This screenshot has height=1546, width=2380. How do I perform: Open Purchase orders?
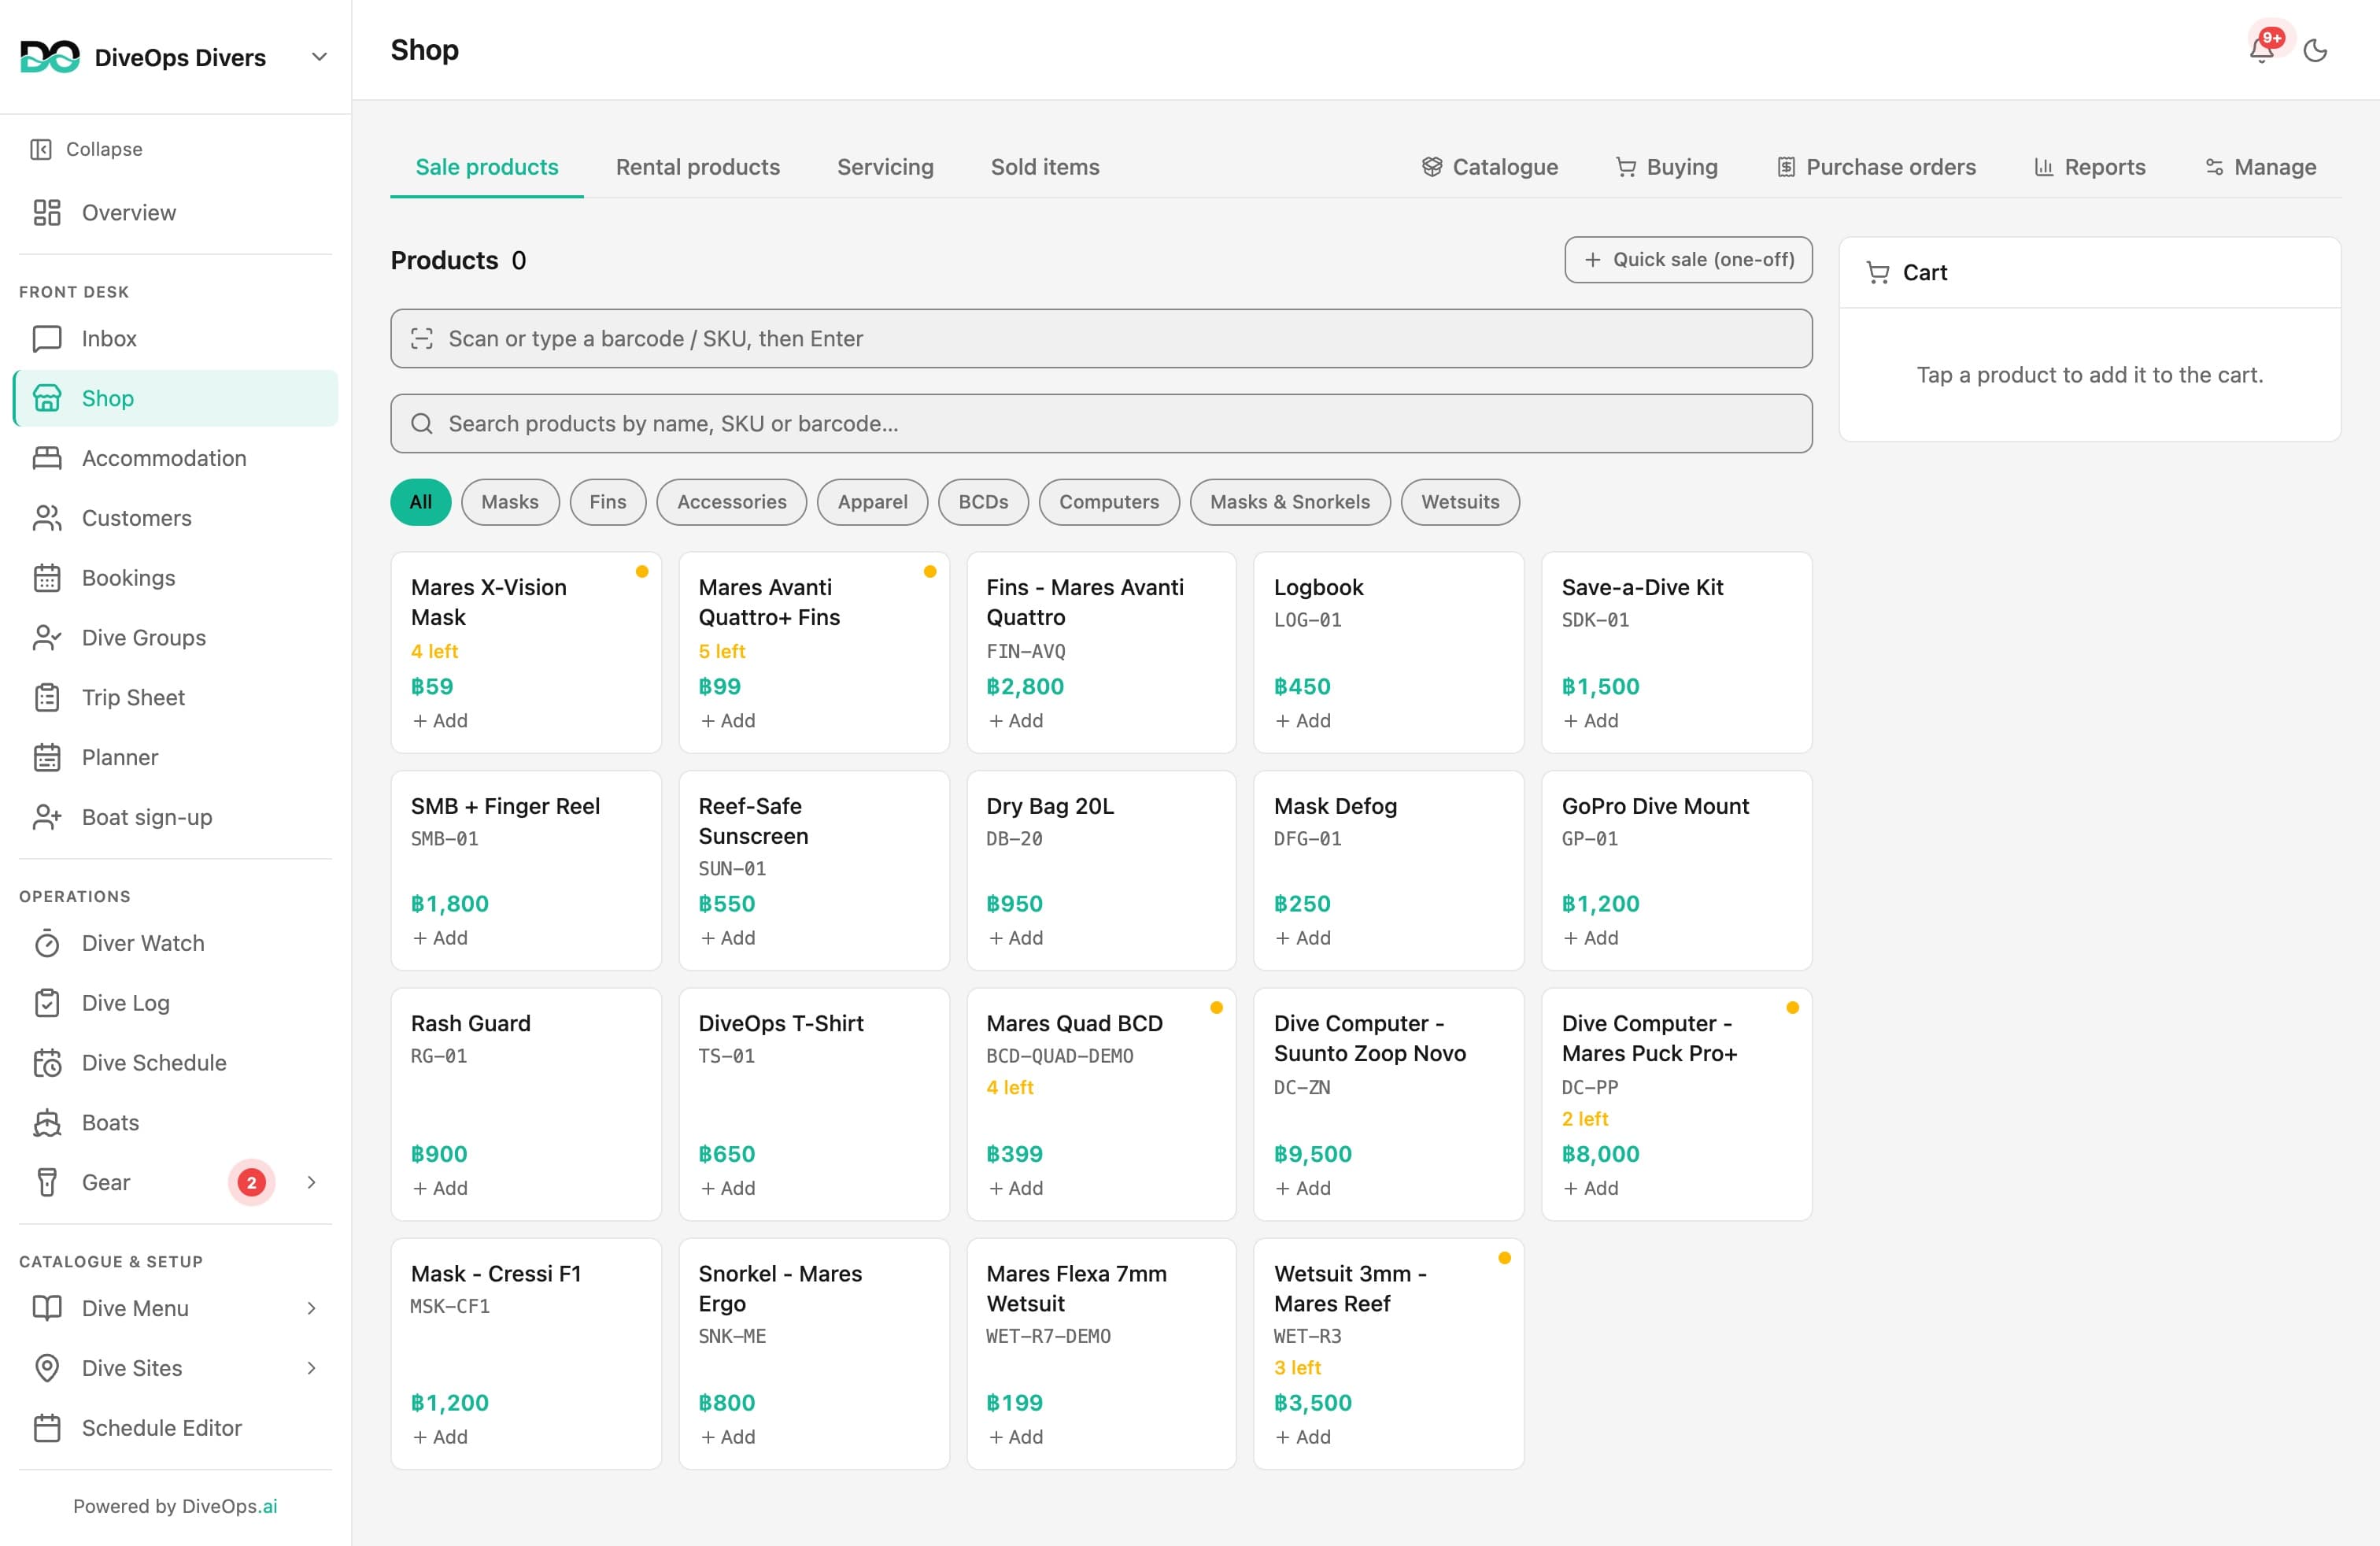[x=1877, y=167]
